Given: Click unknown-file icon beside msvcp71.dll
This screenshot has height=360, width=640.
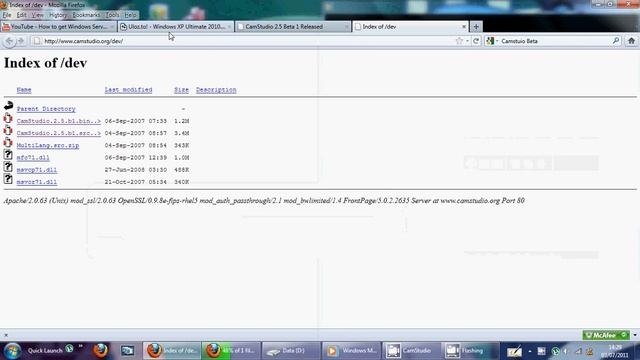Looking at the screenshot, I should [8, 167].
